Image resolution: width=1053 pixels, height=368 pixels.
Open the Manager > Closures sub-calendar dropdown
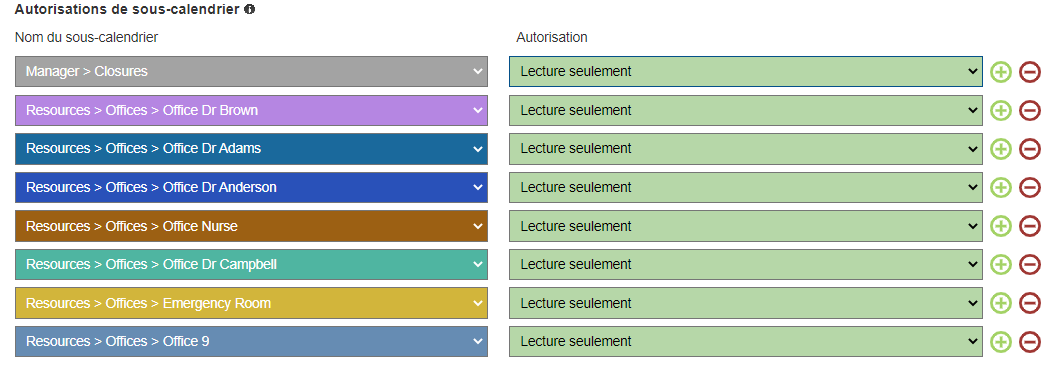pyautogui.click(x=251, y=71)
